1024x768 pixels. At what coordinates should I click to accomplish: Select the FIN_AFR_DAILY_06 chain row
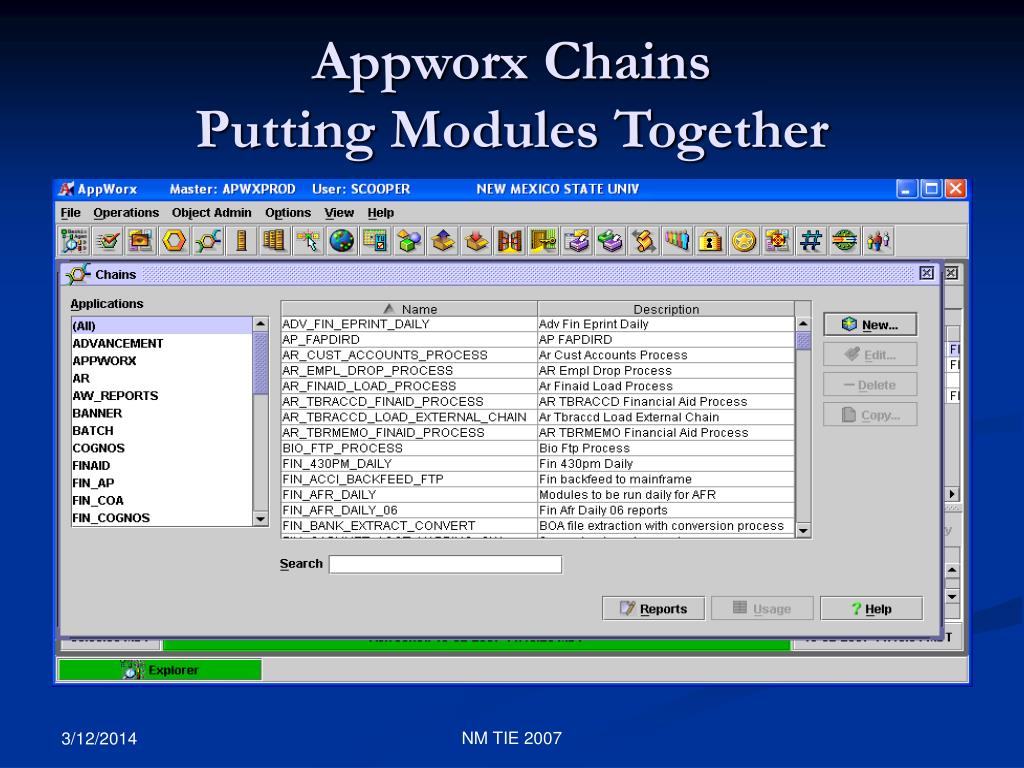coord(538,510)
